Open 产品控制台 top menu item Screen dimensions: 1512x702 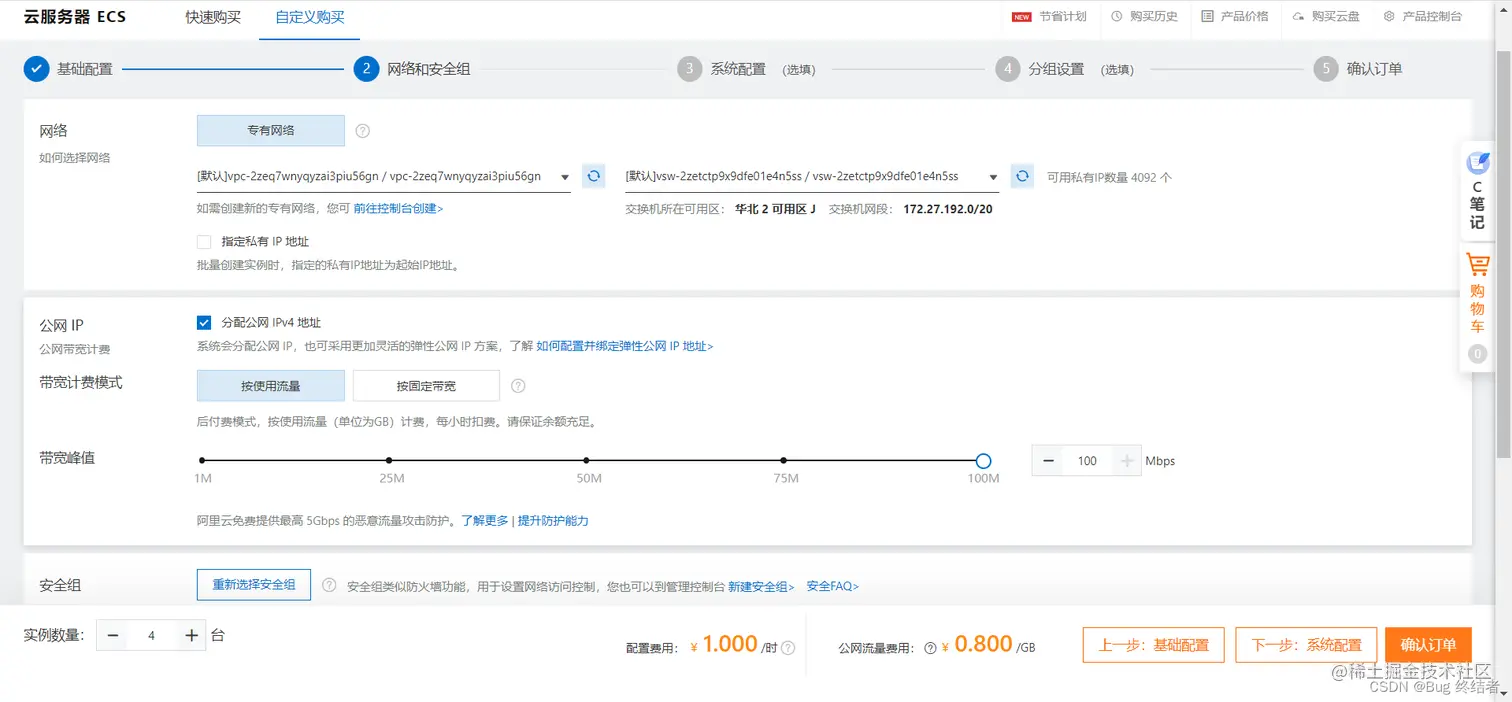tap(1432, 17)
